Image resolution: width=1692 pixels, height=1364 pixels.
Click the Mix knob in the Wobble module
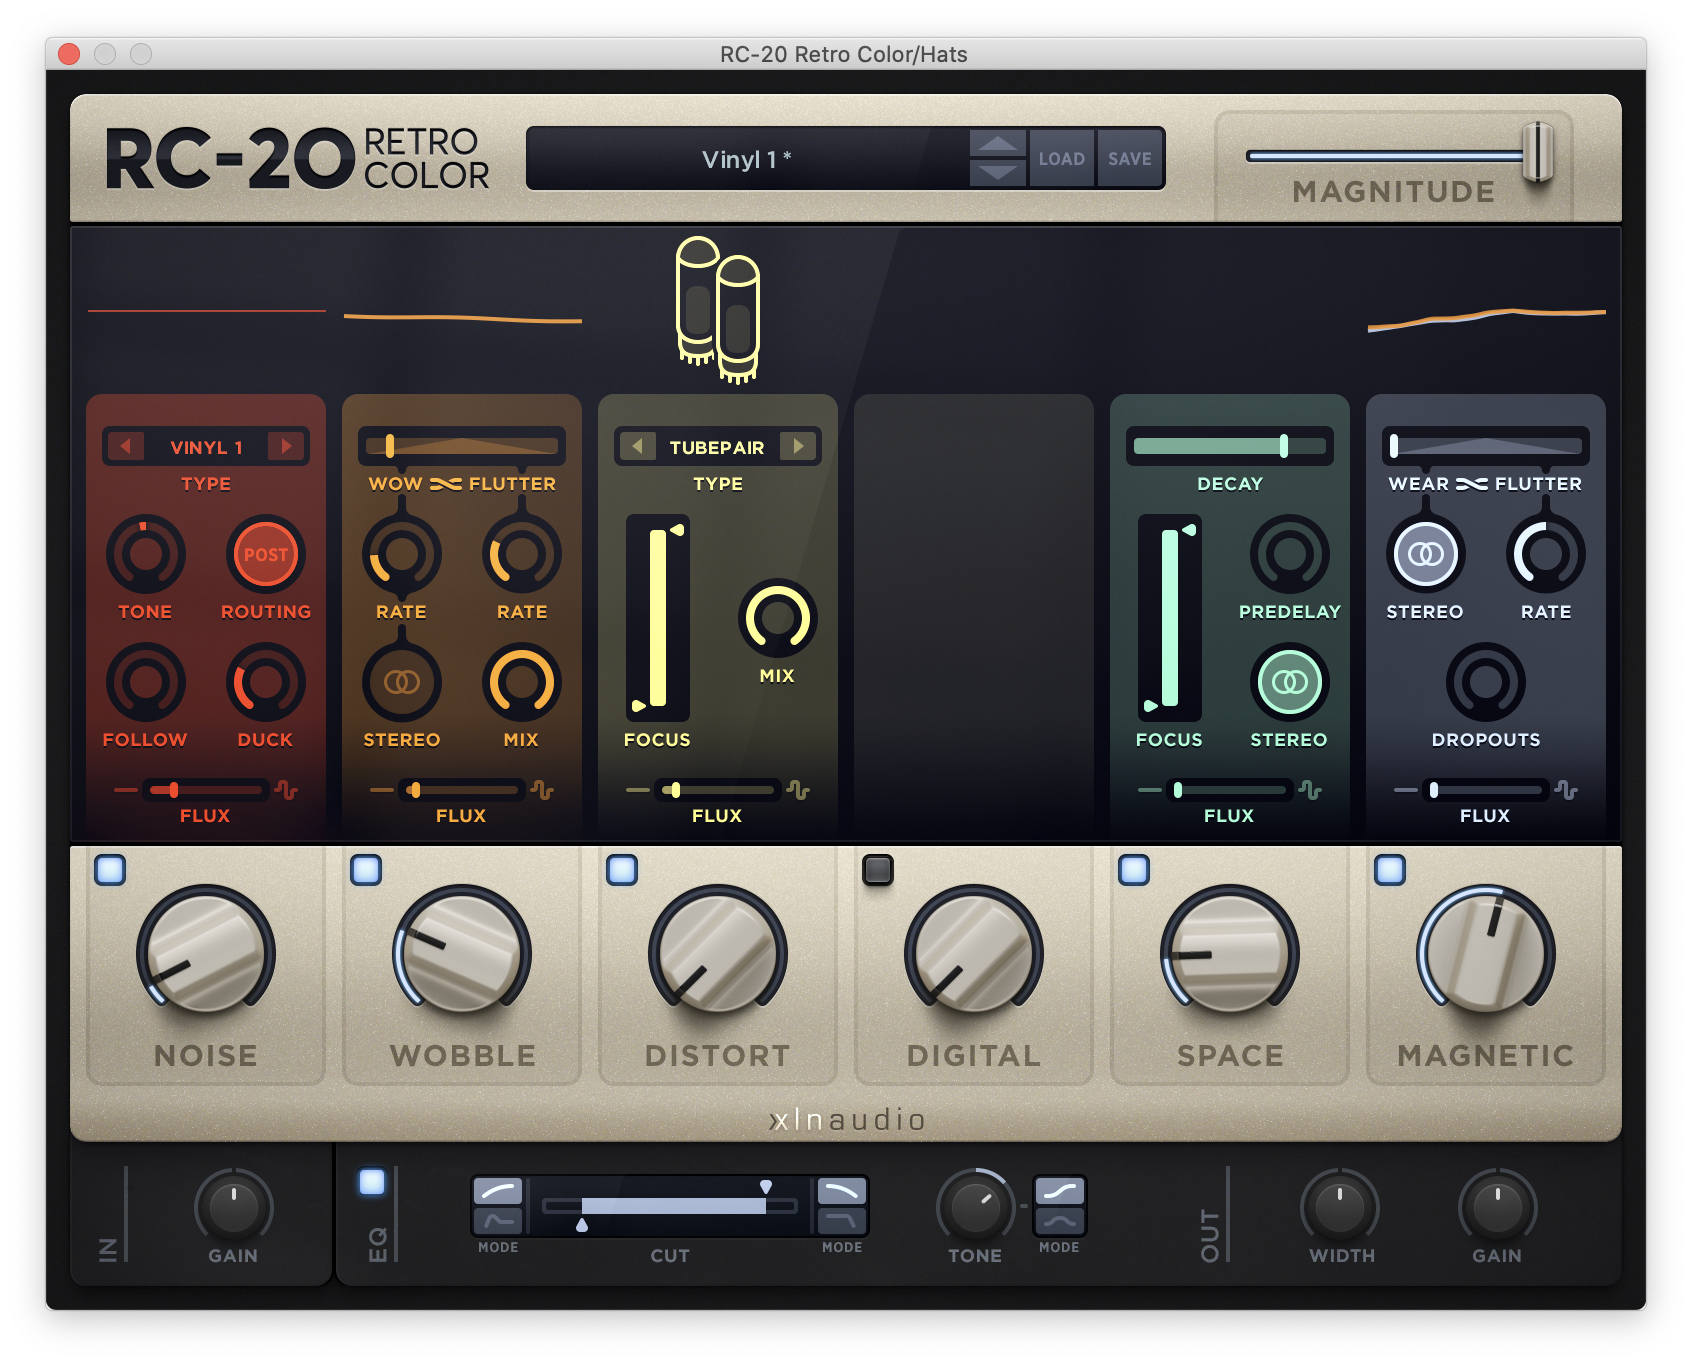click(522, 682)
